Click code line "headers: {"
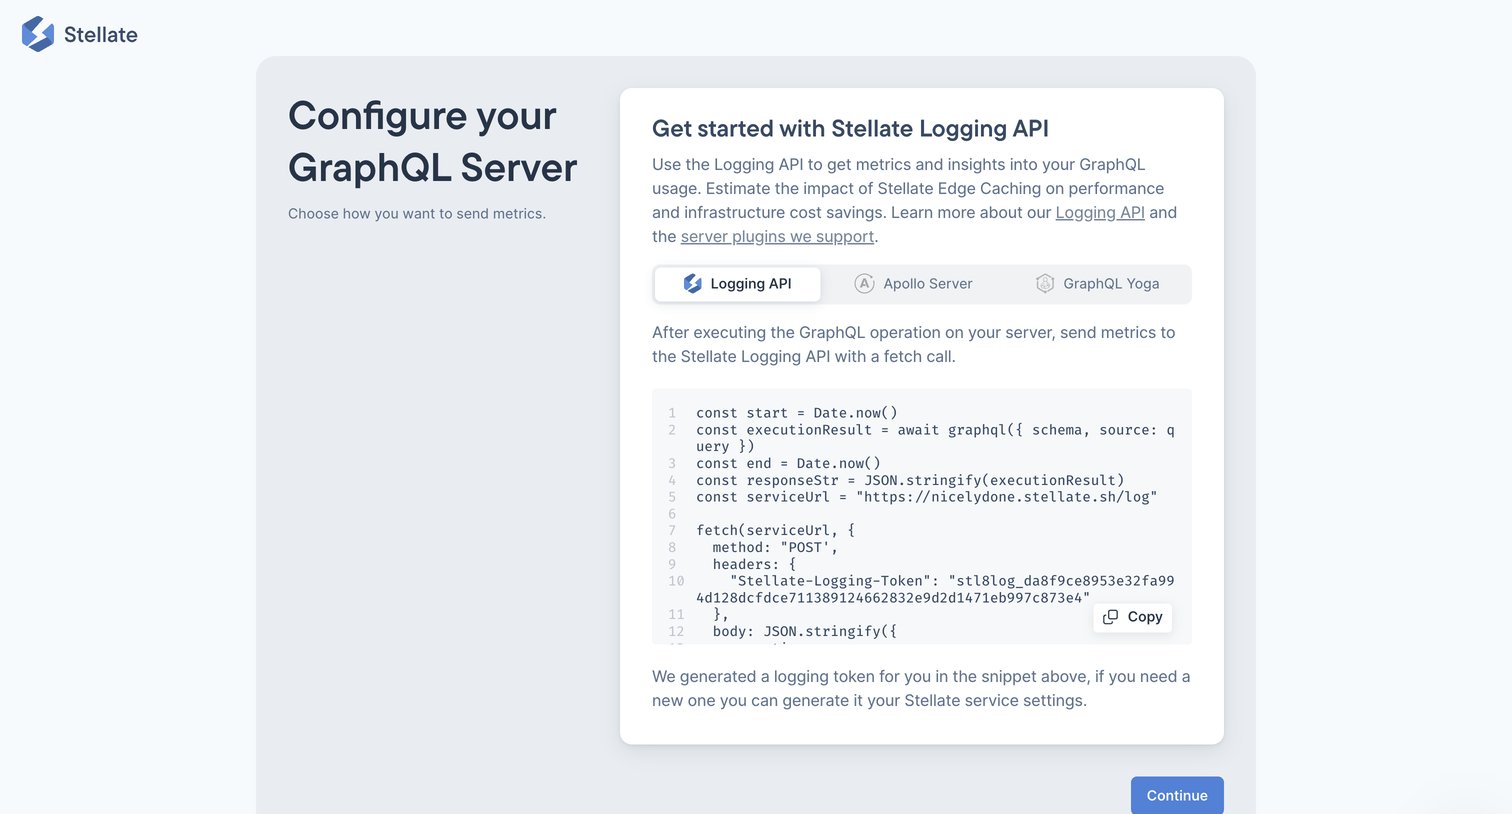The image size is (1512, 814). [755, 564]
